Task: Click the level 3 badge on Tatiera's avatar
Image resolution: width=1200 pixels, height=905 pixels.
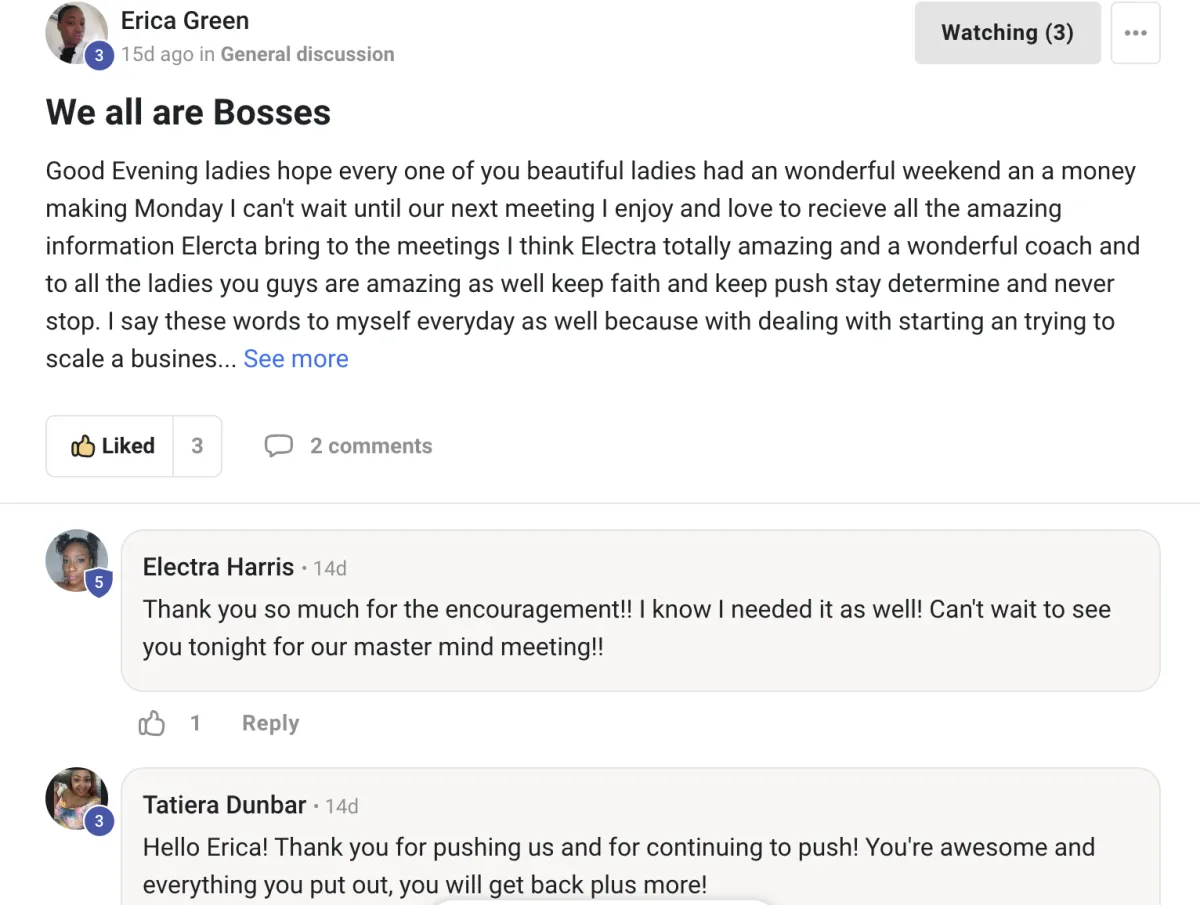Action: click(98, 821)
